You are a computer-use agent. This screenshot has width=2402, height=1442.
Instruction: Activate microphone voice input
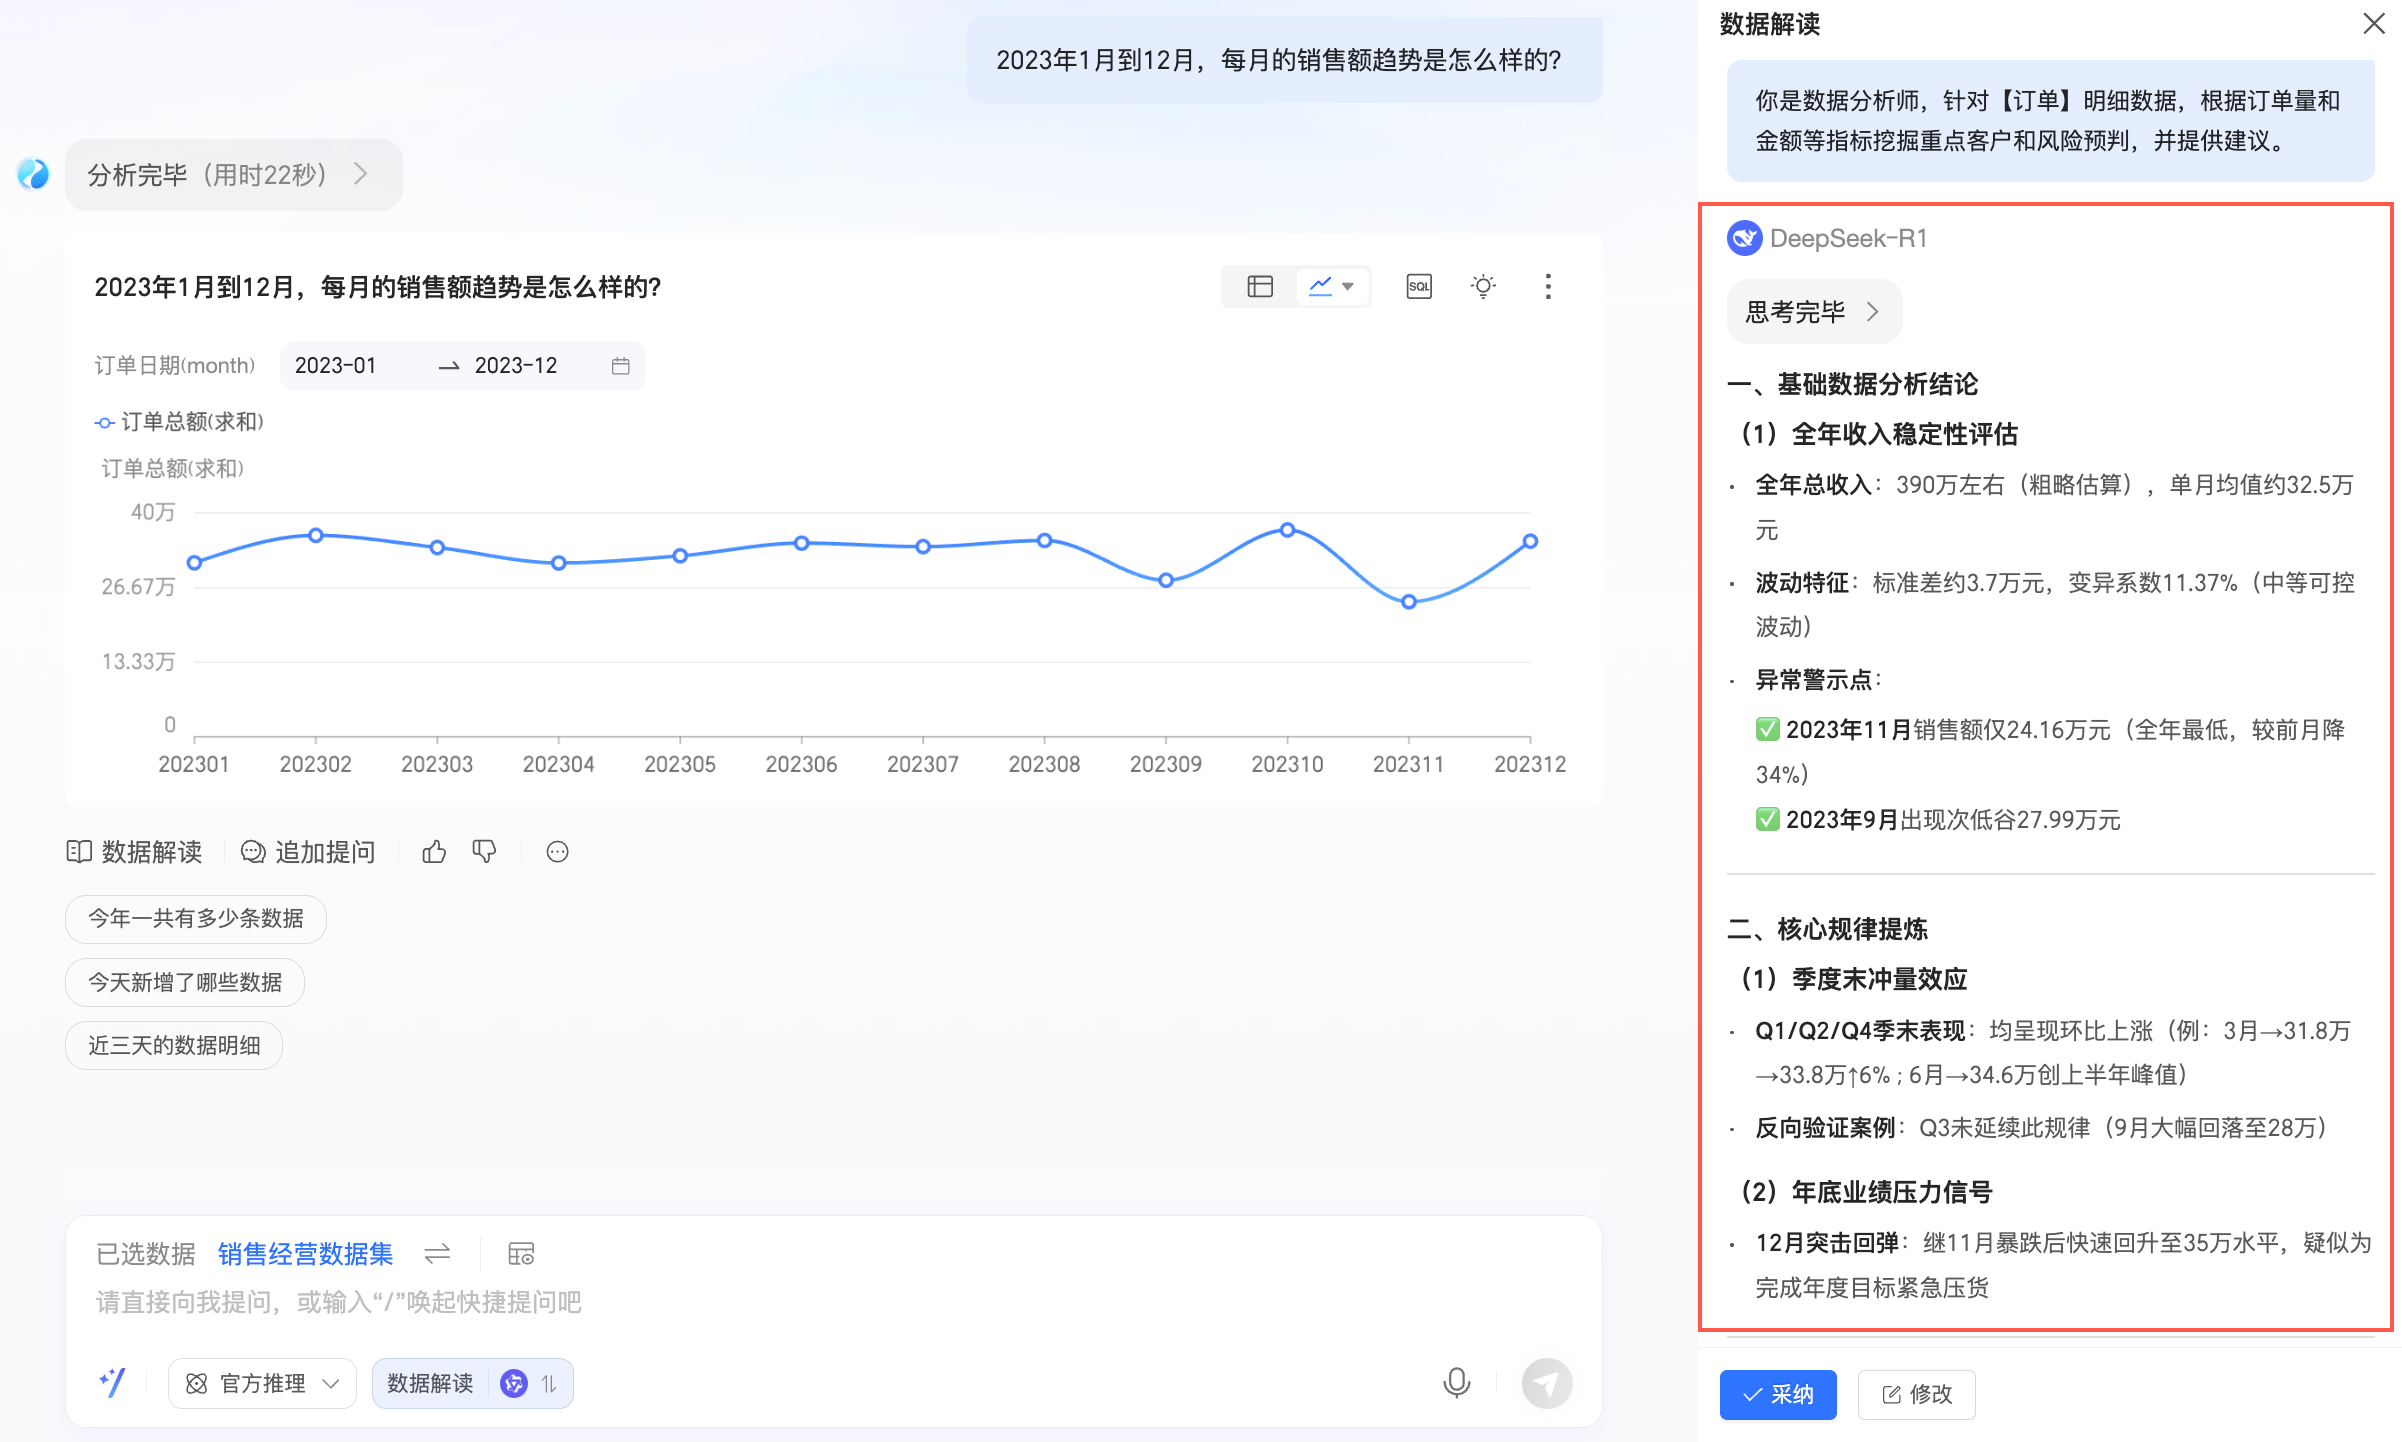pos(1457,1383)
